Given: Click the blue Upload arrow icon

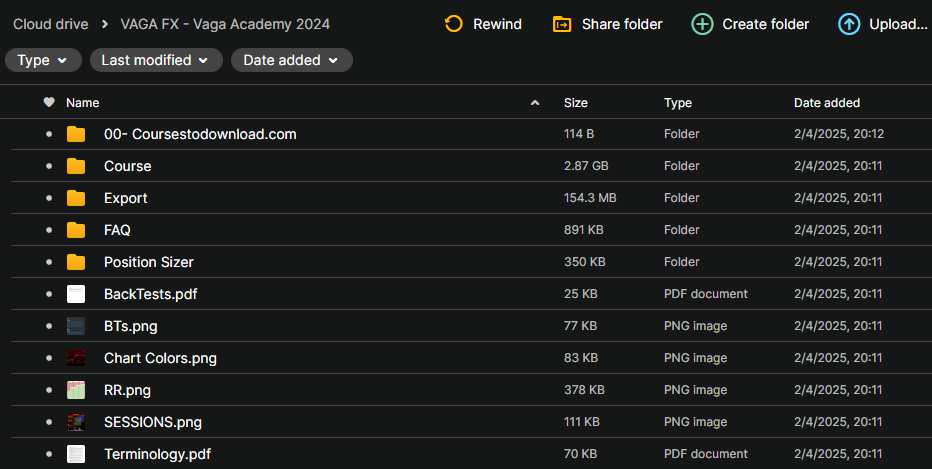Looking at the screenshot, I should pos(849,24).
